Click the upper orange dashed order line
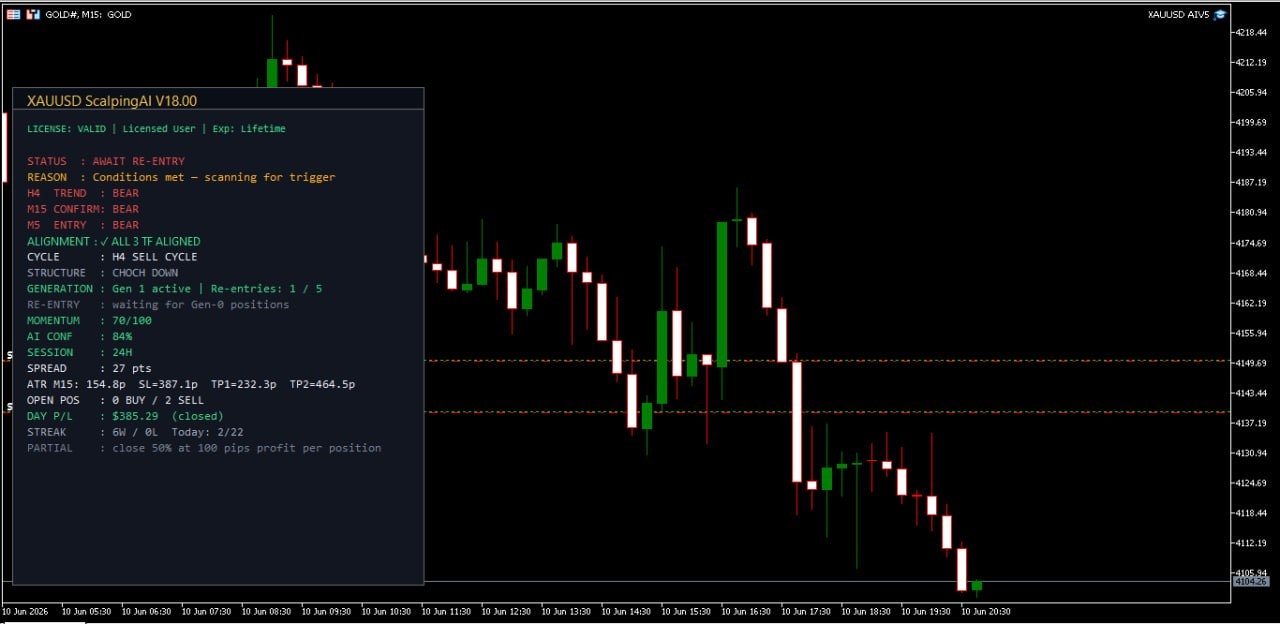The image size is (1280, 624). tap(828, 360)
